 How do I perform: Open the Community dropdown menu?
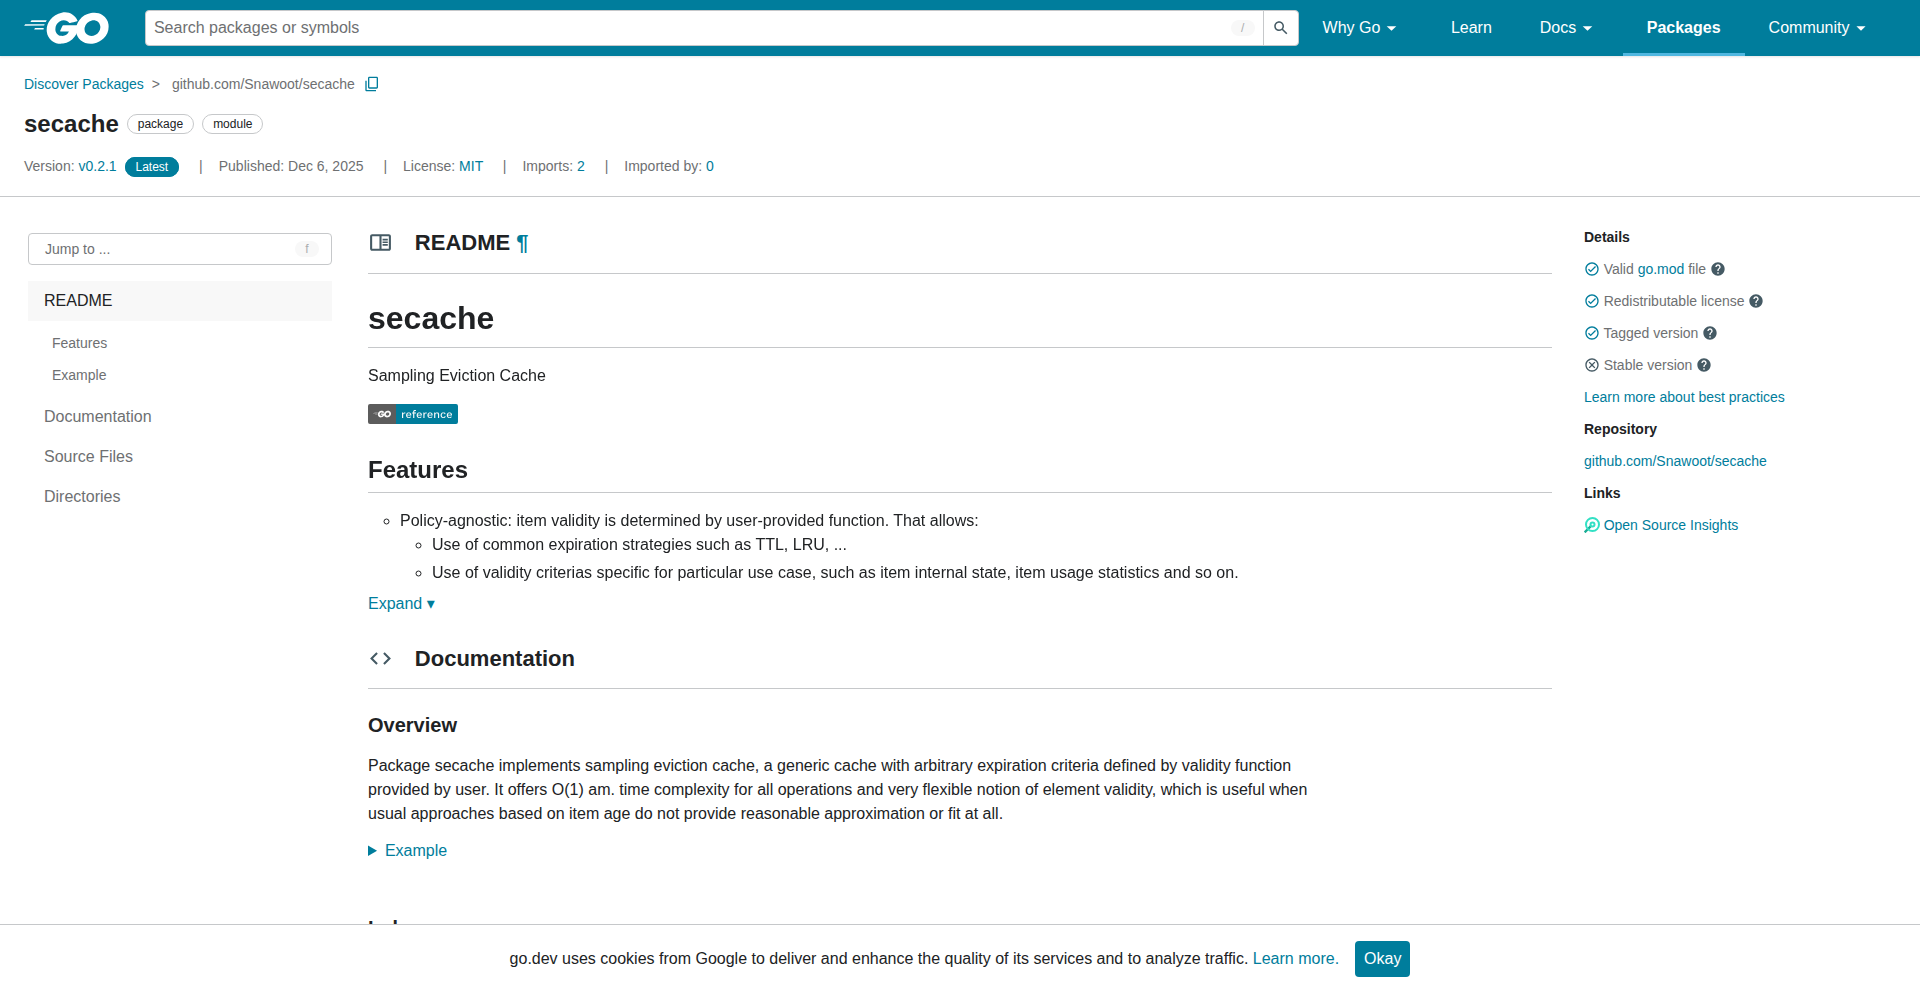click(x=1817, y=28)
